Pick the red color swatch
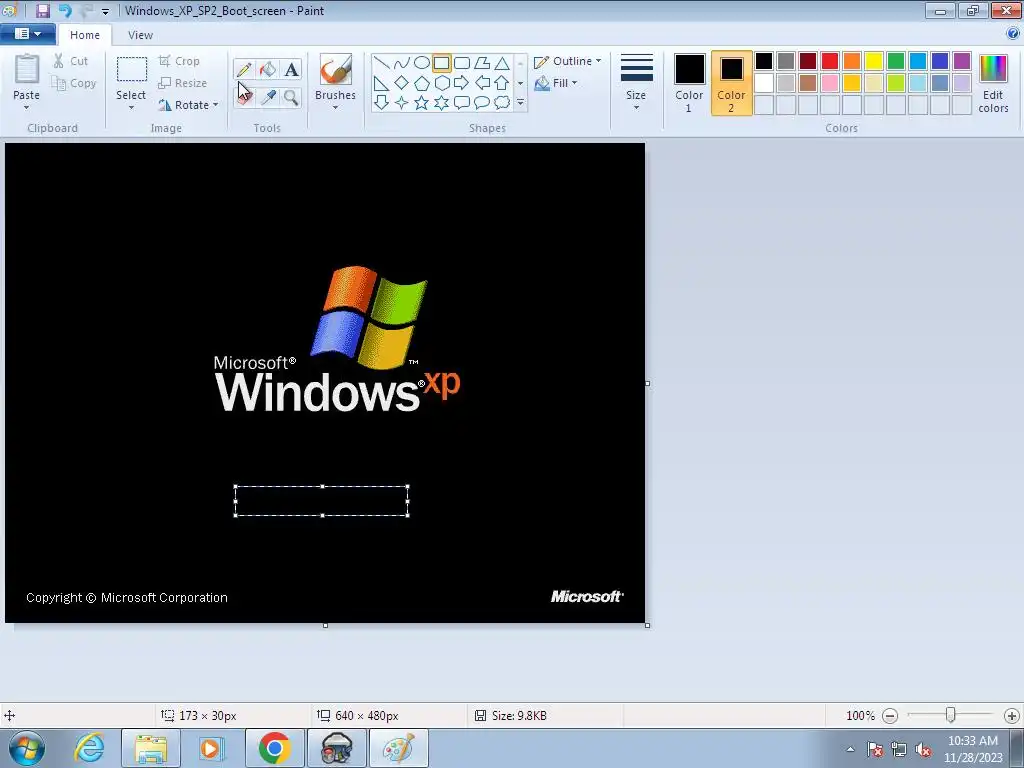 coord(830,61)
